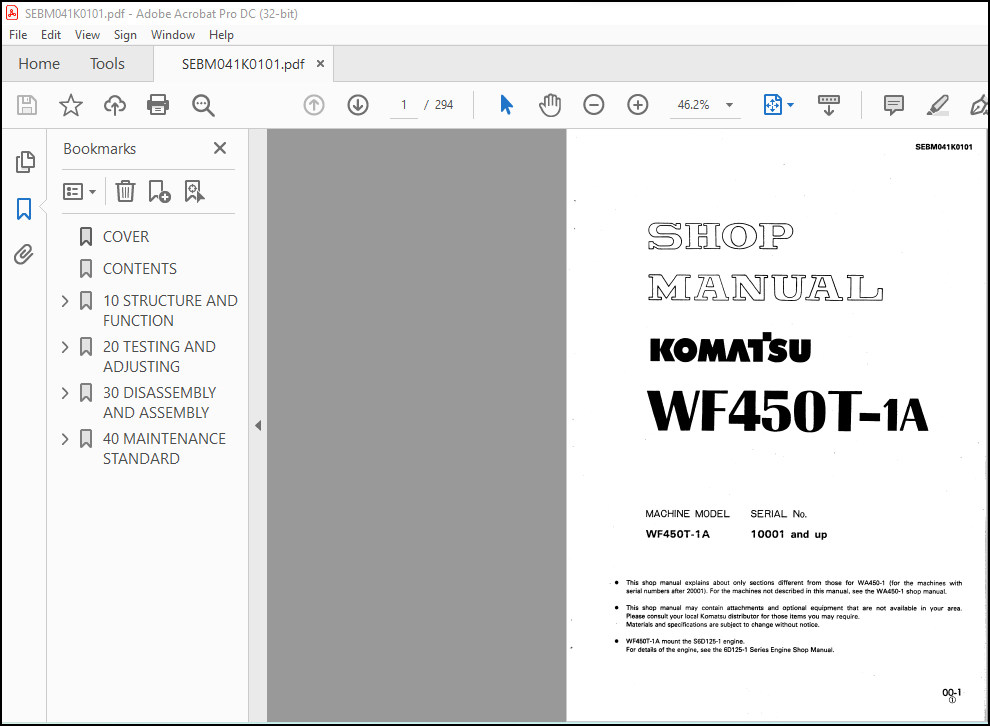Open bookmarks options dropdown menu

pyautogui.click(x=80, y=191)
